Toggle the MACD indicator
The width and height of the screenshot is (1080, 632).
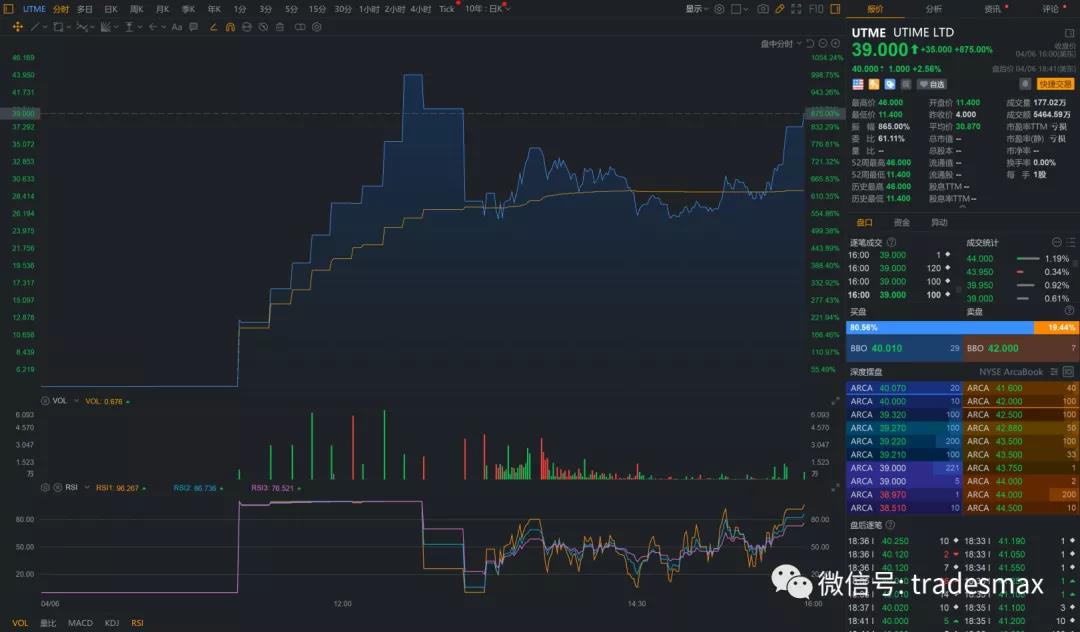80,623
